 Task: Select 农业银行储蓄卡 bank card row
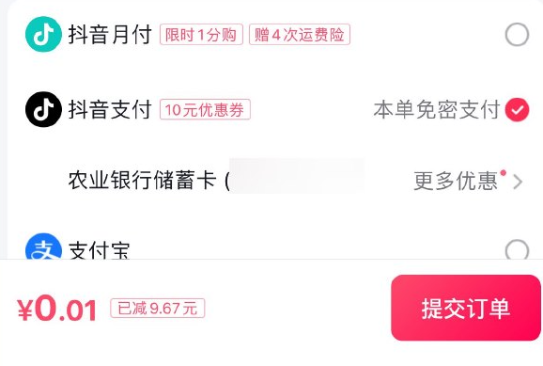pyautogui.click(x=272, y=180)
